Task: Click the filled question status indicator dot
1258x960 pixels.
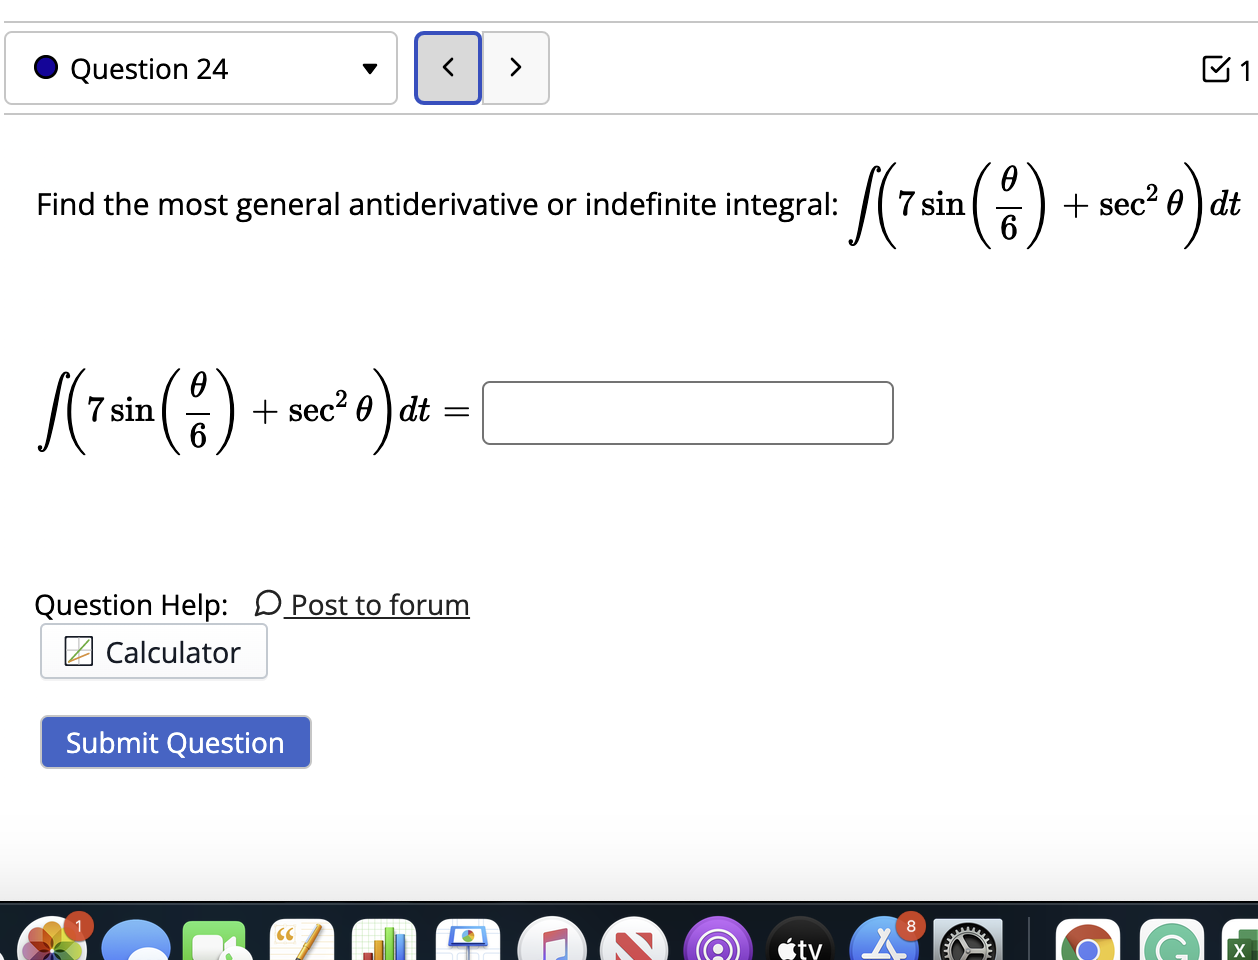Action: point(43,68)
